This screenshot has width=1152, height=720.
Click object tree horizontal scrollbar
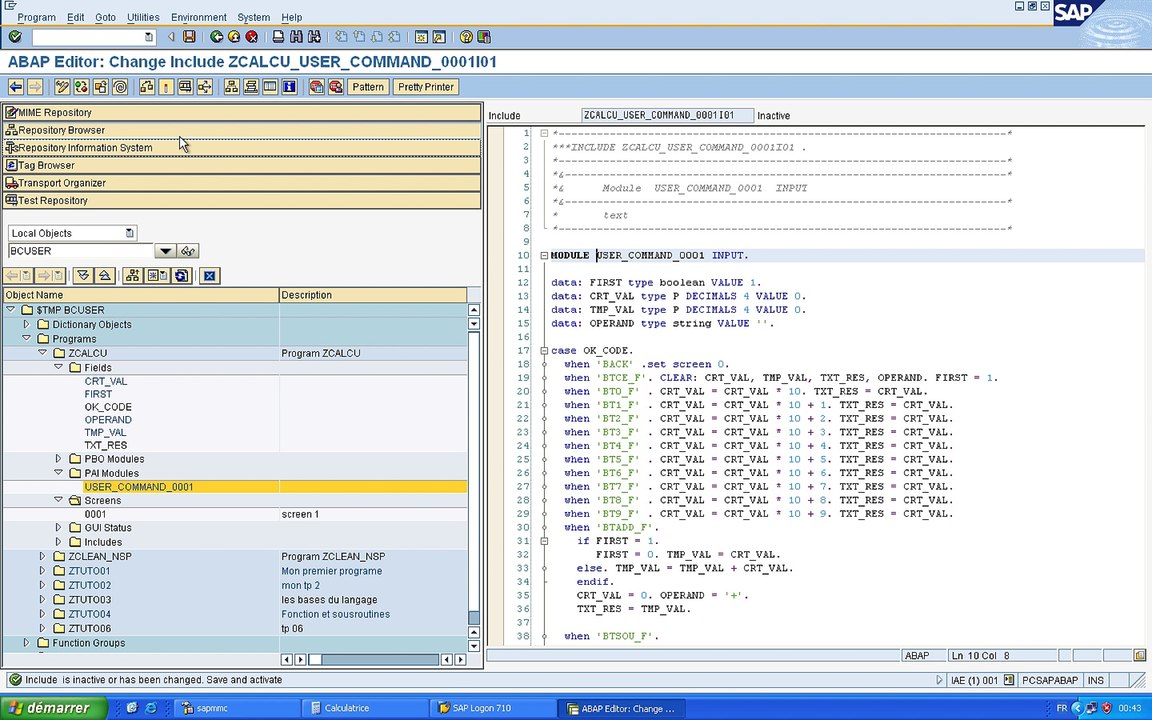[372, 660]
